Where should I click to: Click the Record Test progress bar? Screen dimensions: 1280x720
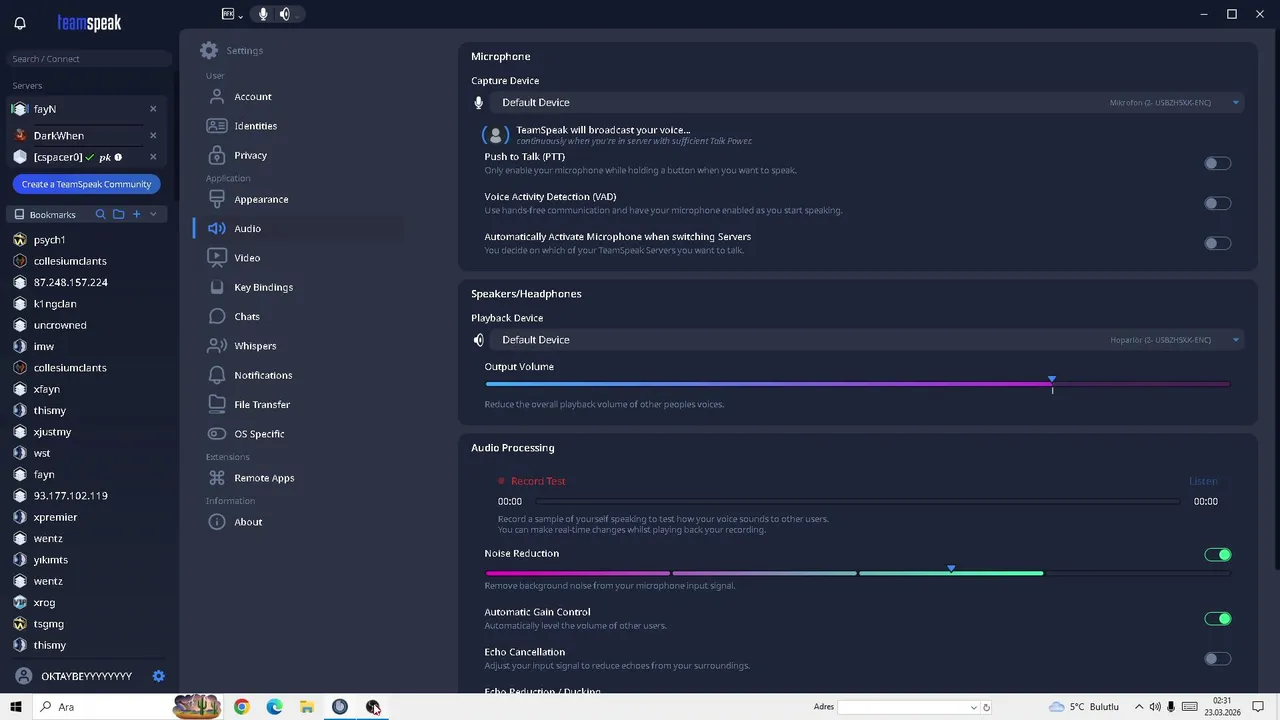click(858, 501)
